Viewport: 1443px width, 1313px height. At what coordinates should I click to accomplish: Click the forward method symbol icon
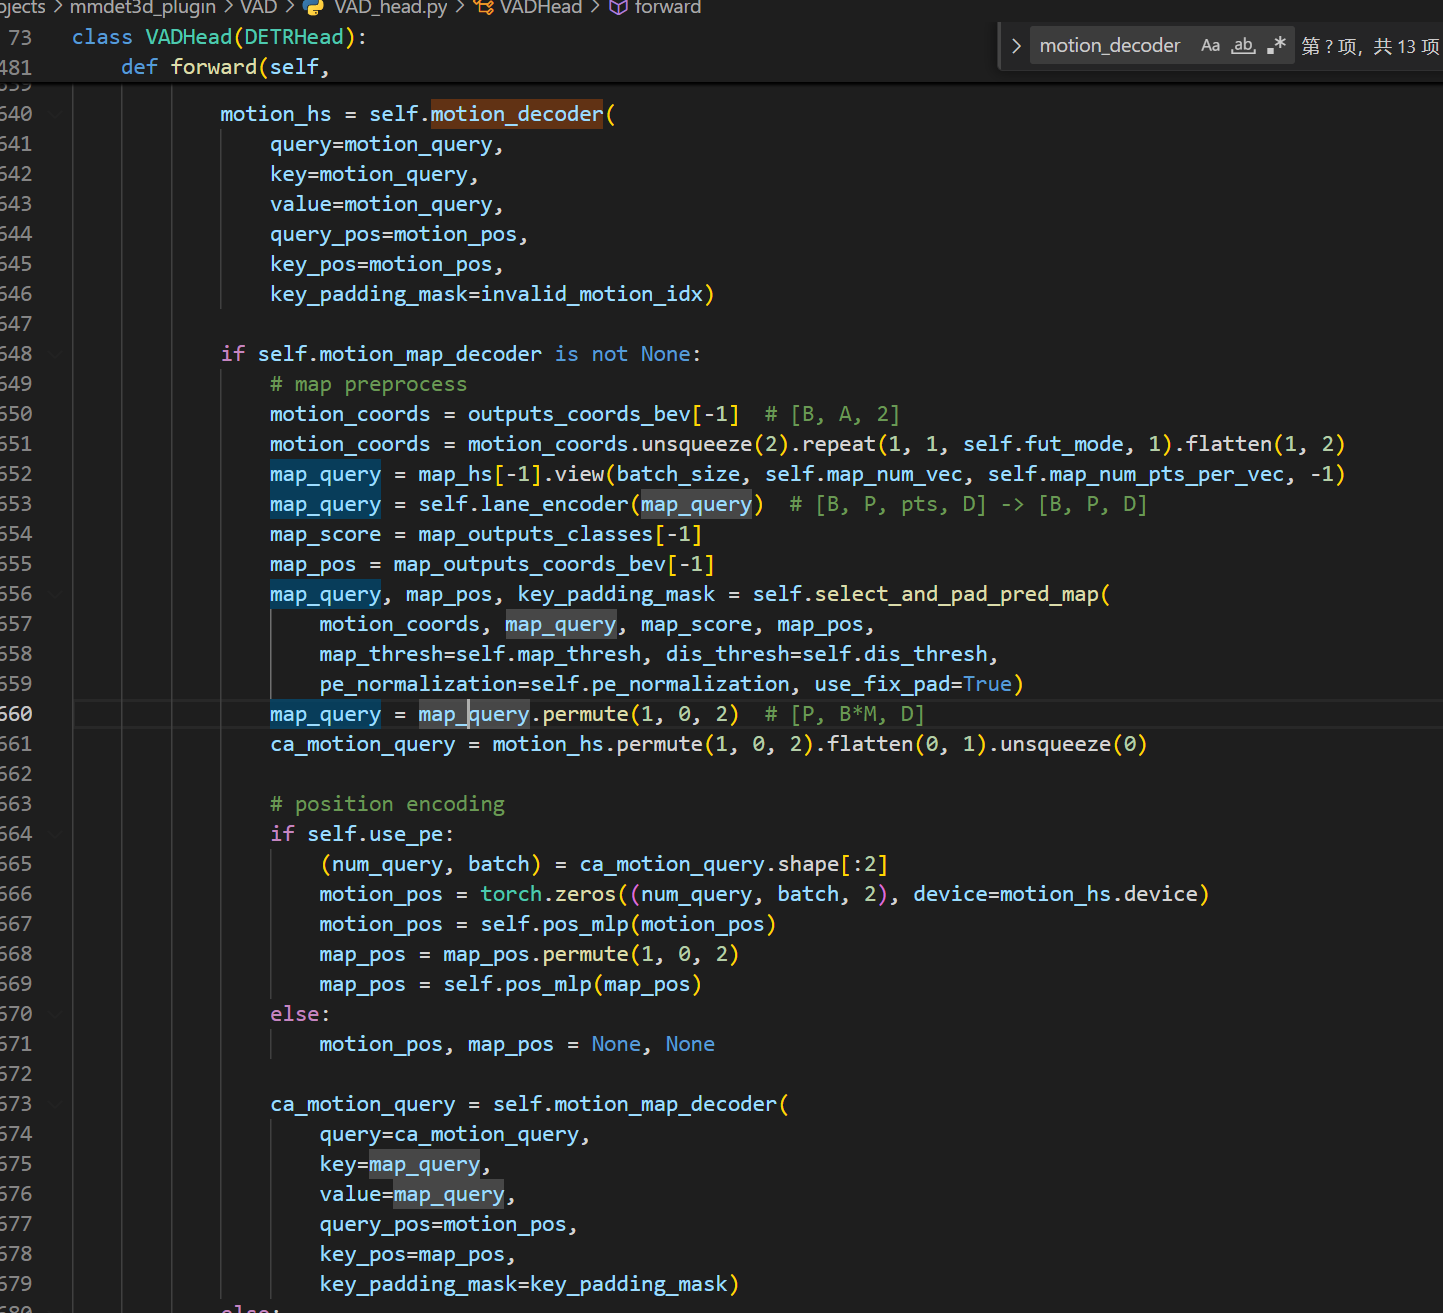pos(619,8)
